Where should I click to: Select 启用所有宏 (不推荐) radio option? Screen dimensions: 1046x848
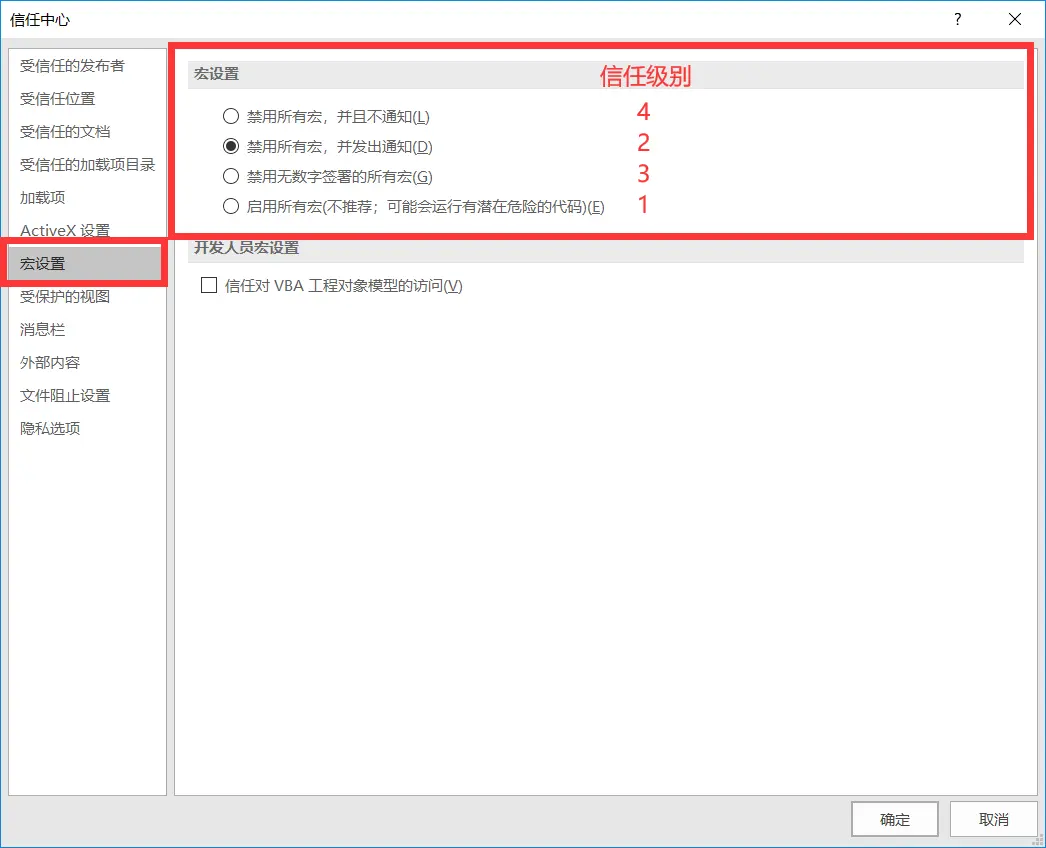click(x=231, y=206)
